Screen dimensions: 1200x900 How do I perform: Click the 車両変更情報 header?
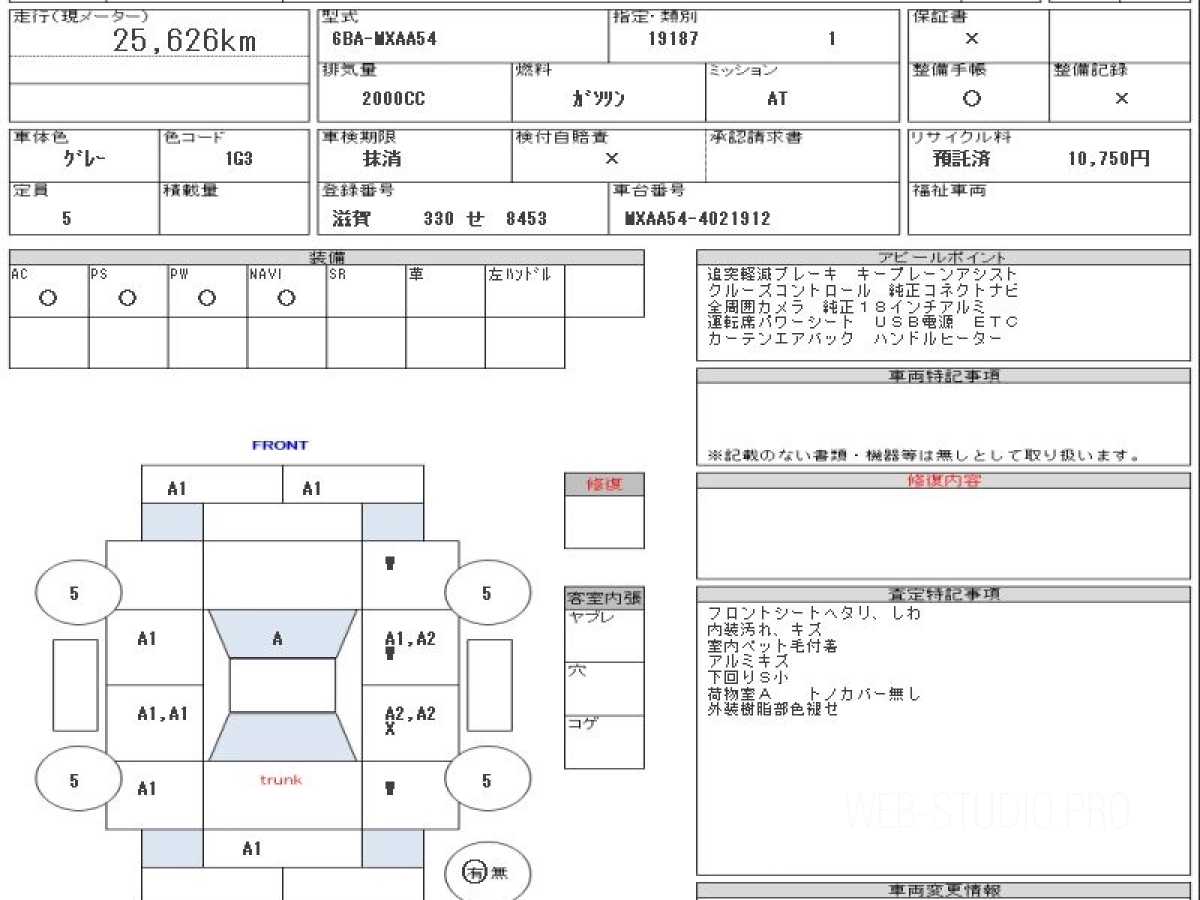[943, 890]
